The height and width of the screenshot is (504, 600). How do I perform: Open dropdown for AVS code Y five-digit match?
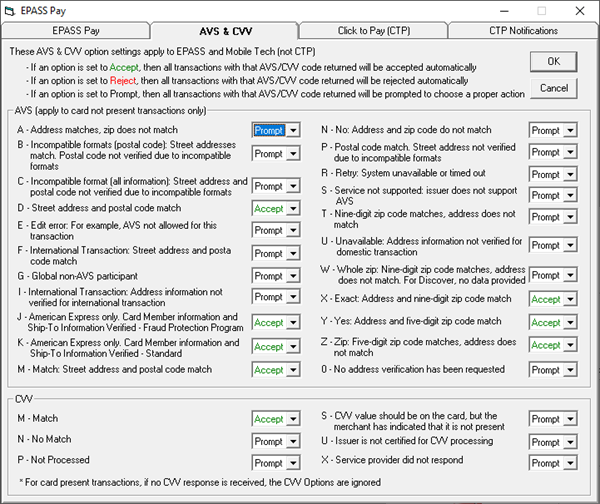coord(570,323)
